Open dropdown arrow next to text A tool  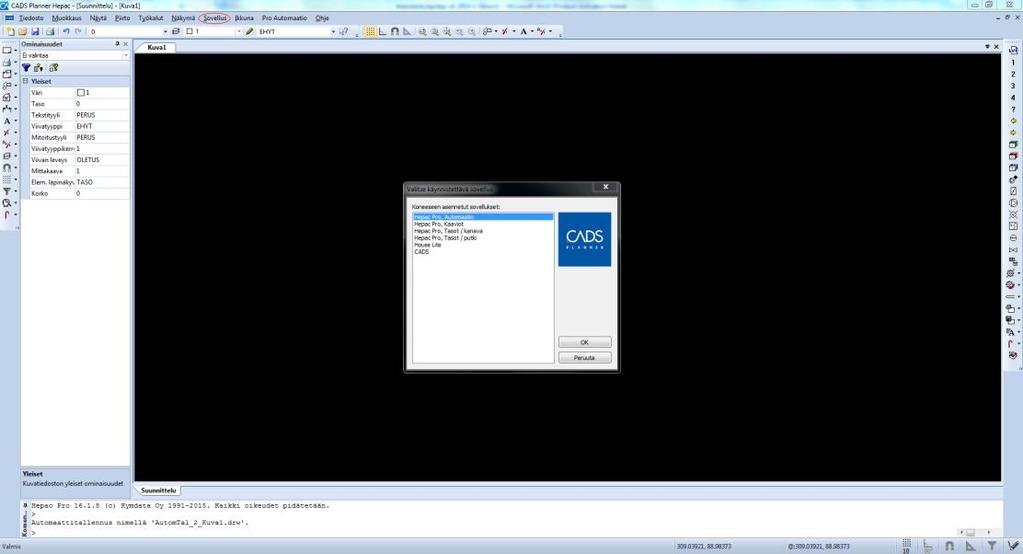(532, 31)
